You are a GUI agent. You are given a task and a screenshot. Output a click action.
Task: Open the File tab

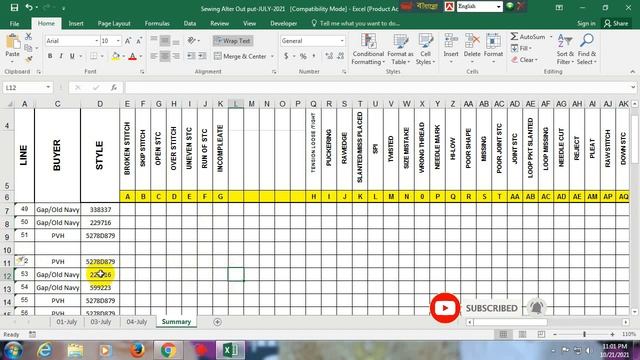14,24
